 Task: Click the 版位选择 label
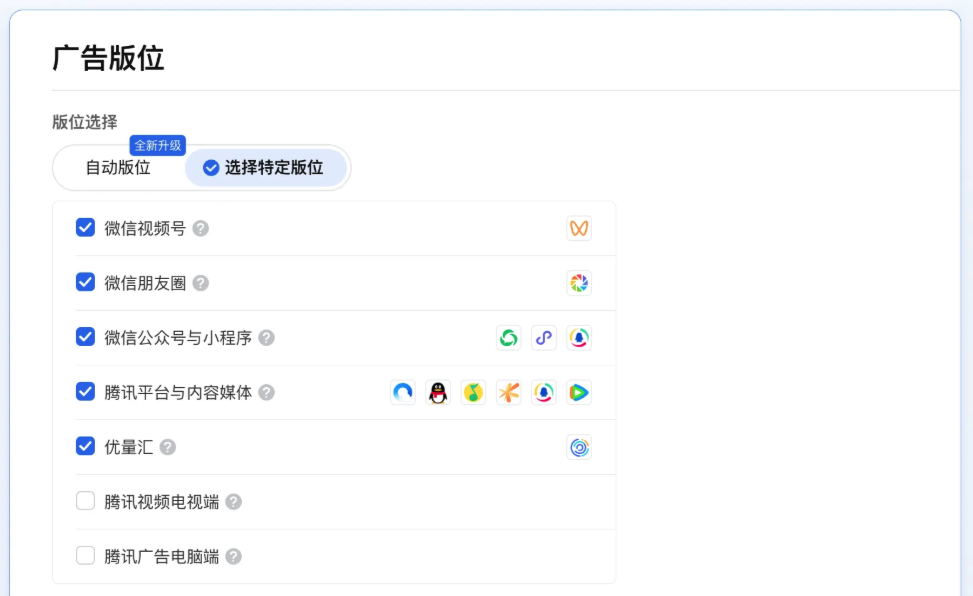pos(84,122)
